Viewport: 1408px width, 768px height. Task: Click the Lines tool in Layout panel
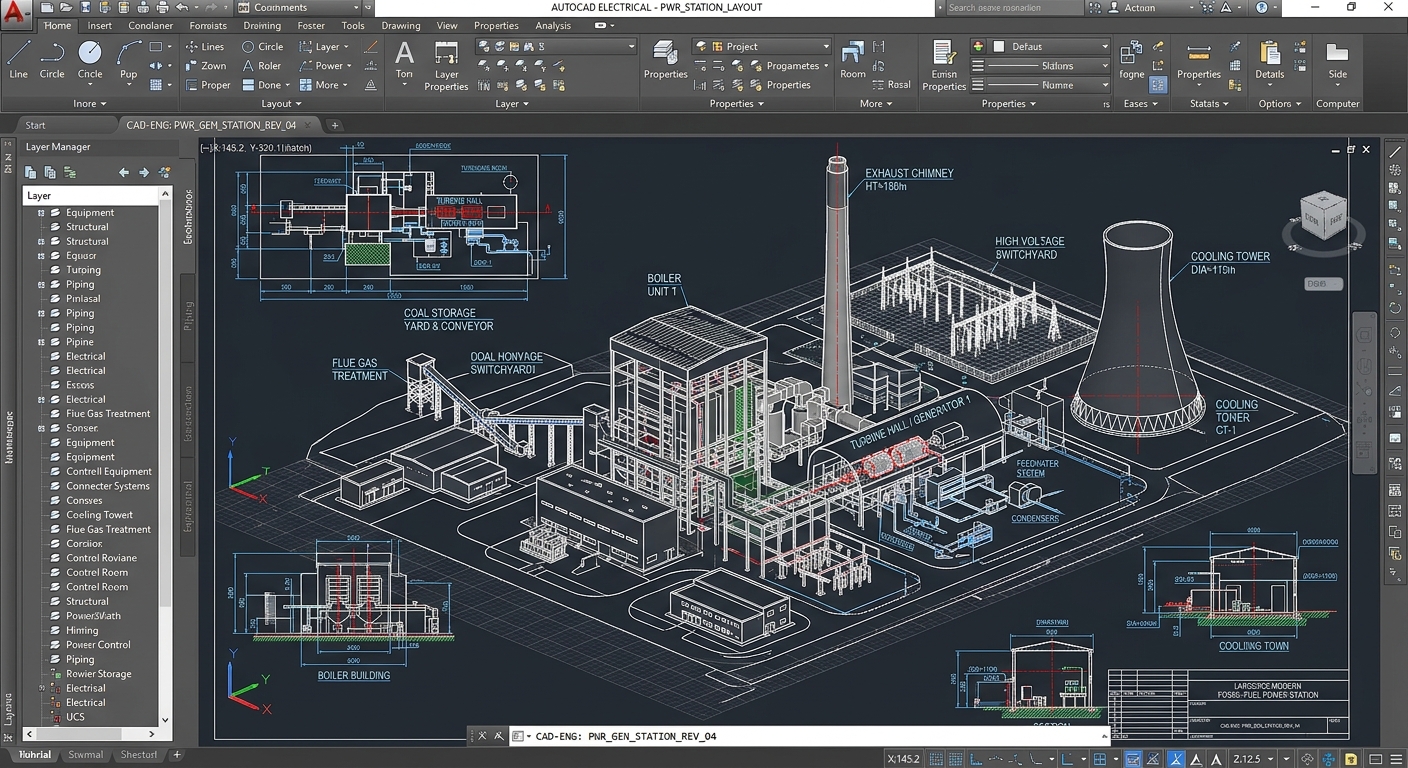(x=204, y=46)
